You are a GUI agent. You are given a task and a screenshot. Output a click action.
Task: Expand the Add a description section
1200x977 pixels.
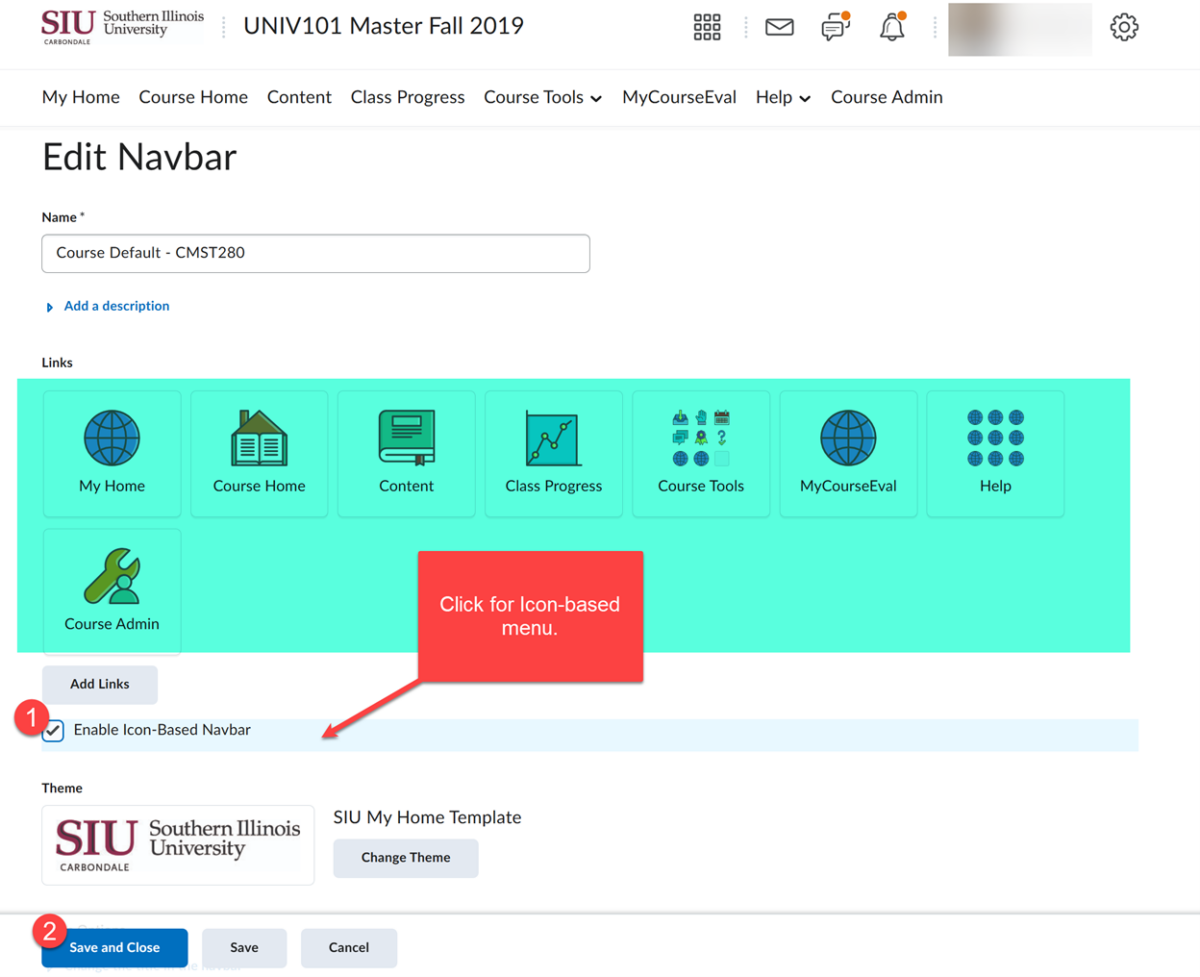116,306
